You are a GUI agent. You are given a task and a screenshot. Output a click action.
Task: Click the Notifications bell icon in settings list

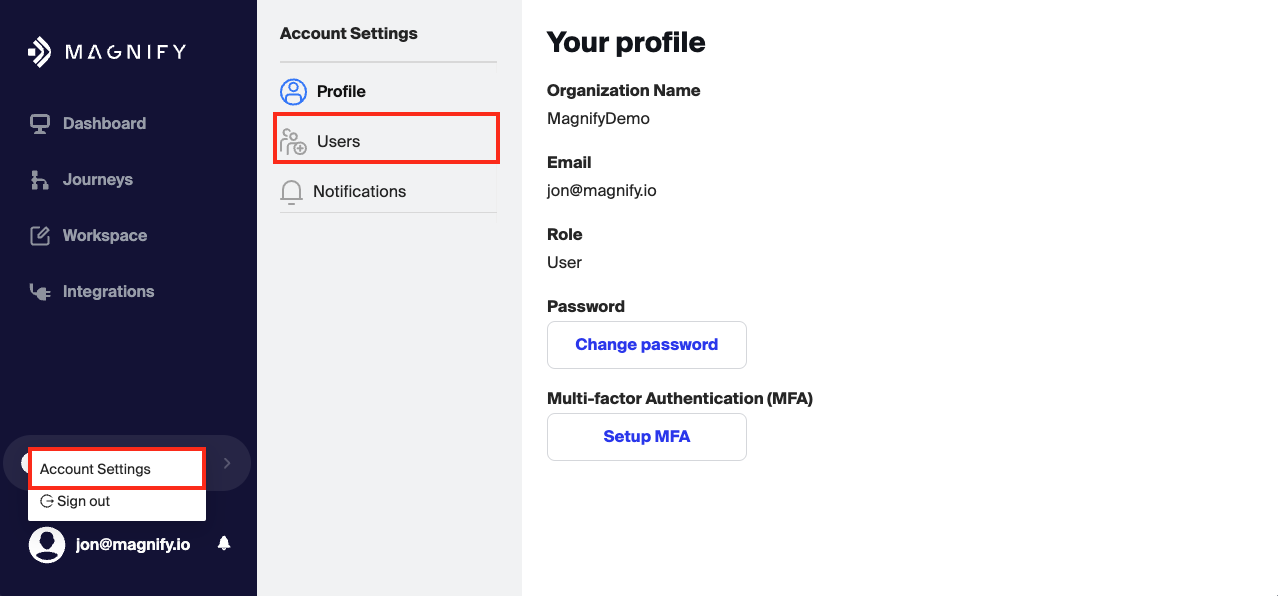291,192
